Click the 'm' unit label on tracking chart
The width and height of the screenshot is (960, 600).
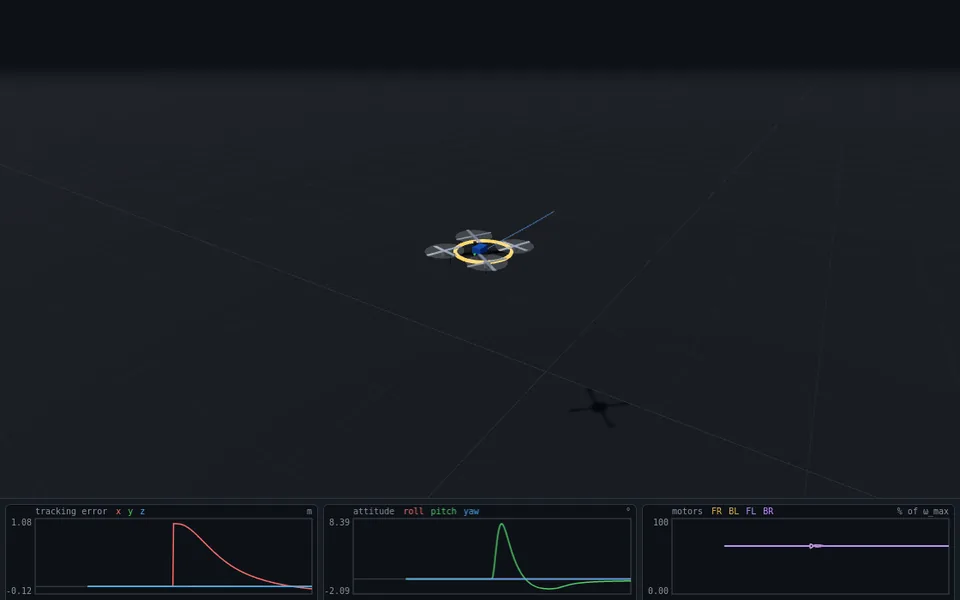pos(309,511)
